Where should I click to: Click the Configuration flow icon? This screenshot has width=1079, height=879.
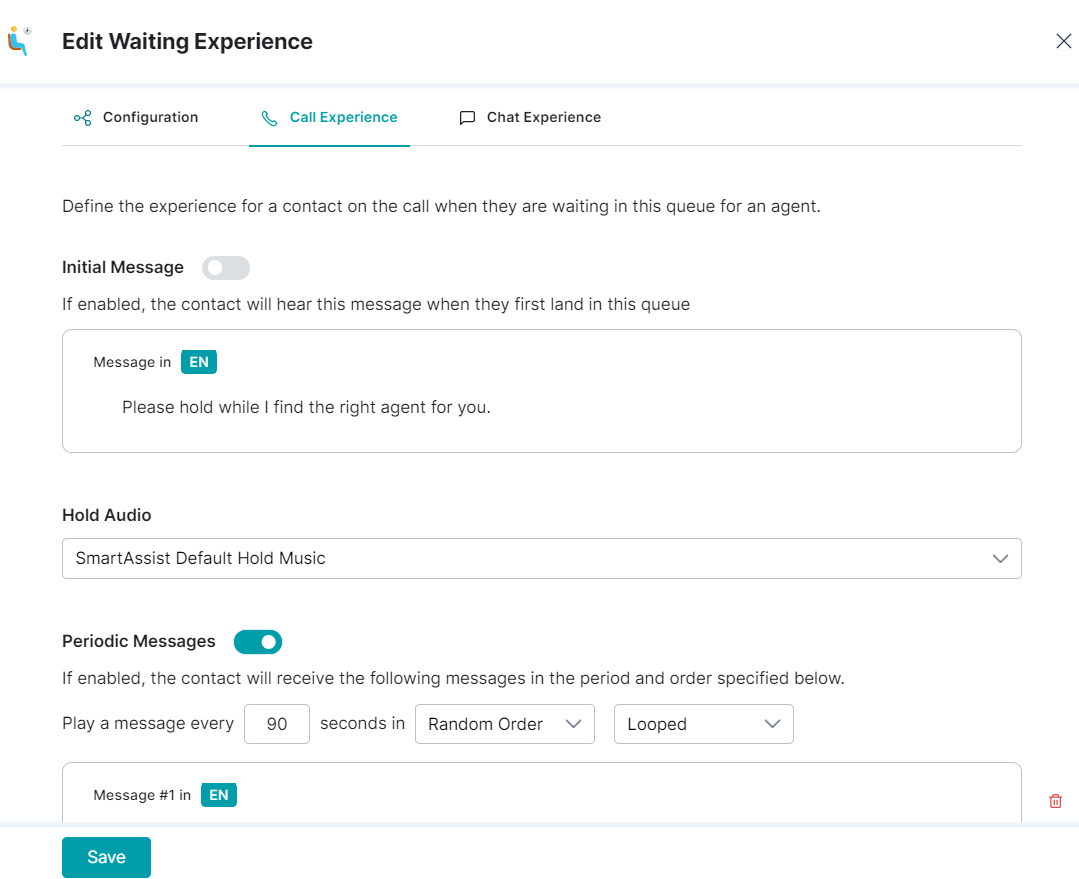pos(83,118)
